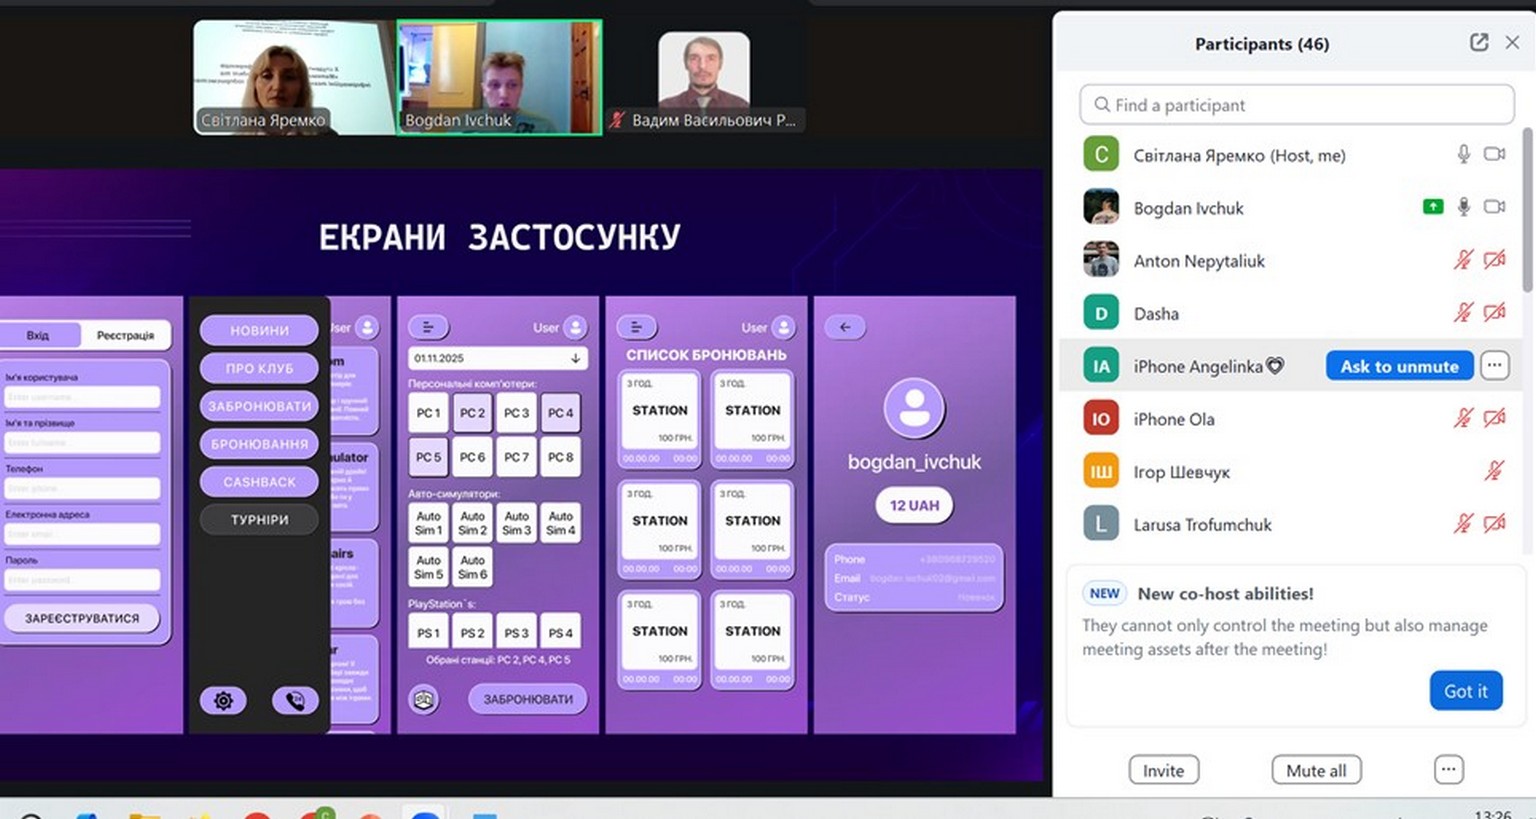Image resolution: width=1536 pixels, height=819 pixels.
Task: Toggle Світлана Яремко's camera icon
Action: pyautogui.click(x=1494, y=154)
